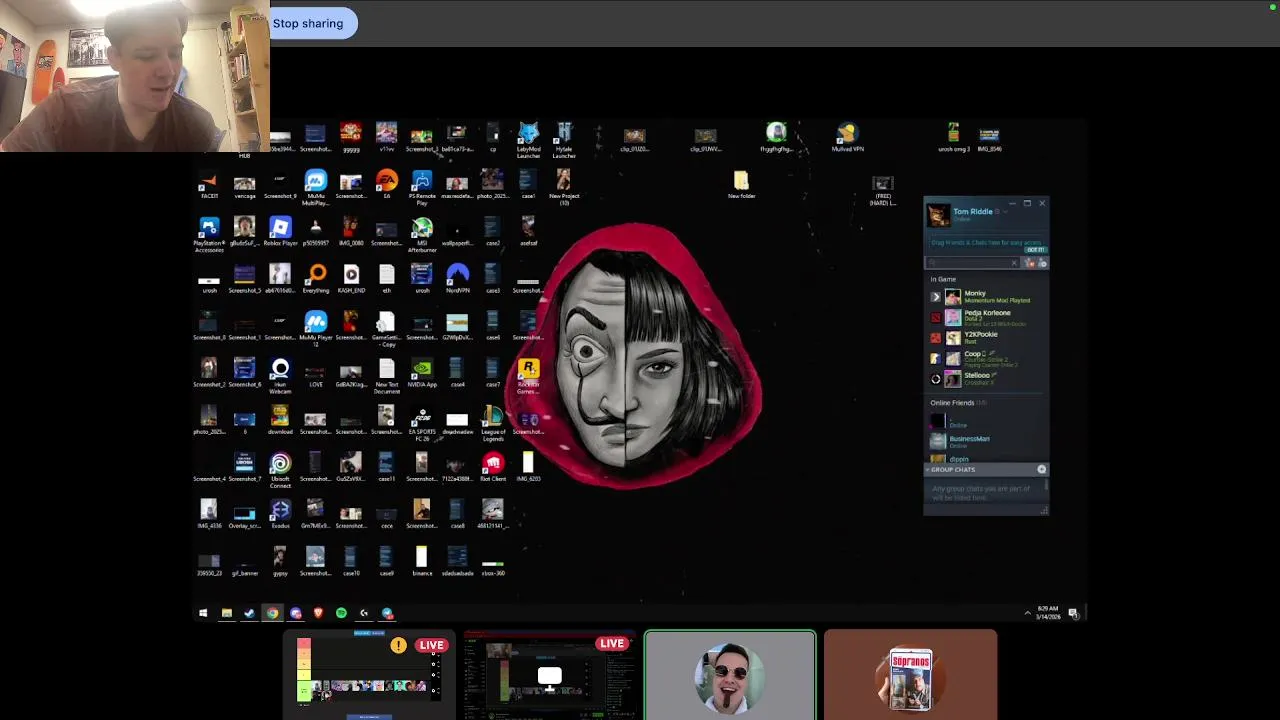Show hidden system tray icons

pos(1027,613)
